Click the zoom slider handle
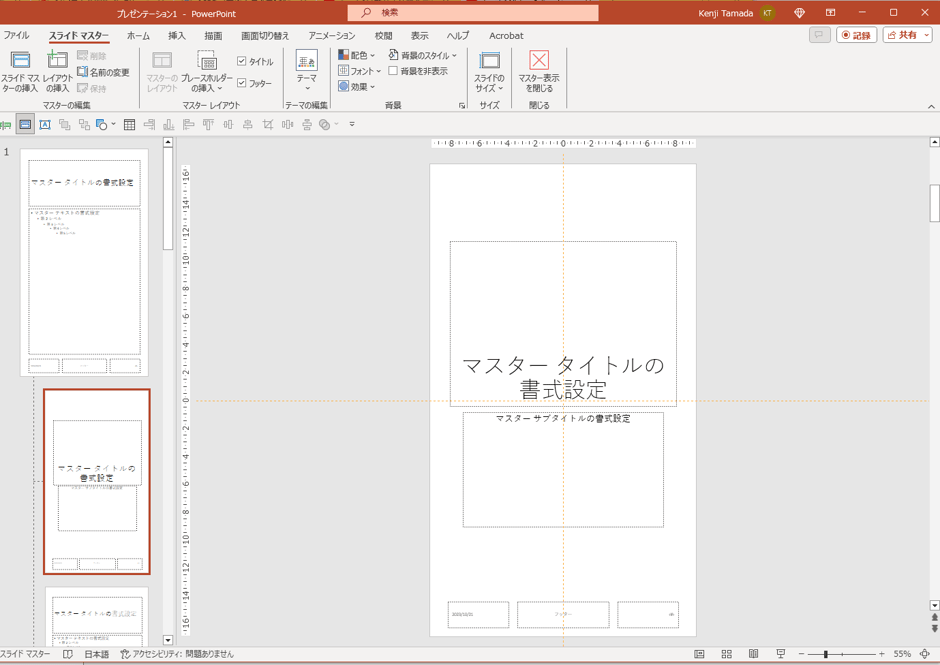940x665 pixels. click(x=825, y=654)
